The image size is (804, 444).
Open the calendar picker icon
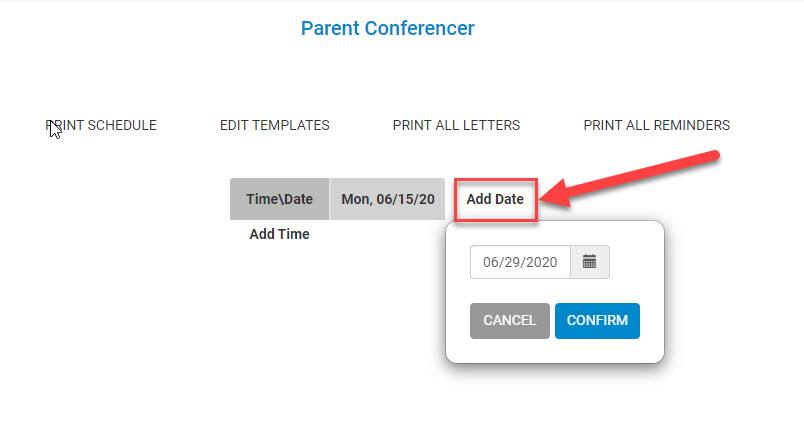click(590, 262)
